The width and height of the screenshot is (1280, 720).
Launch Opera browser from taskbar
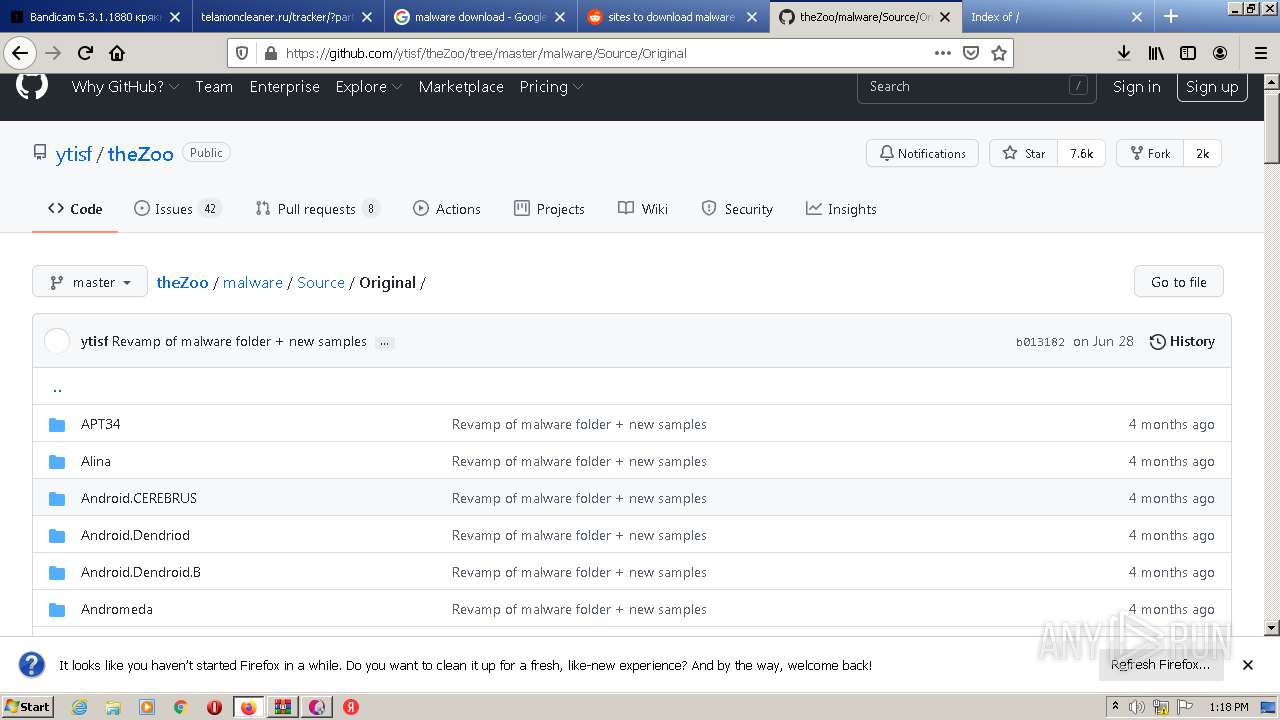tap(214, 707)
